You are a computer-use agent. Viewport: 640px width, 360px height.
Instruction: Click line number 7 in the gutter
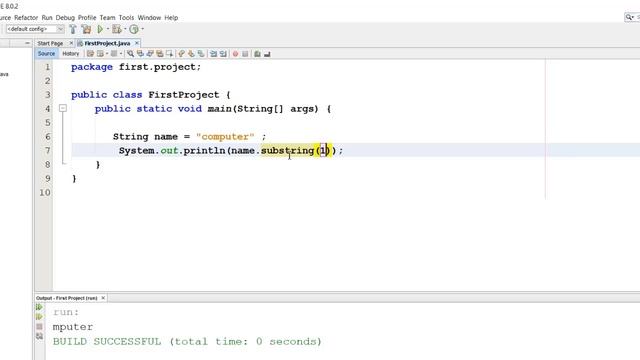[47, 150]
